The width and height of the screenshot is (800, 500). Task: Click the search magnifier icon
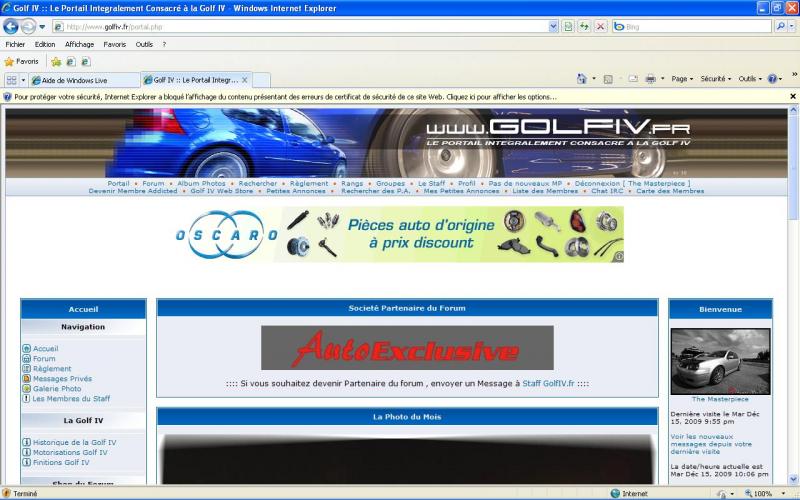tap(780, 27)
